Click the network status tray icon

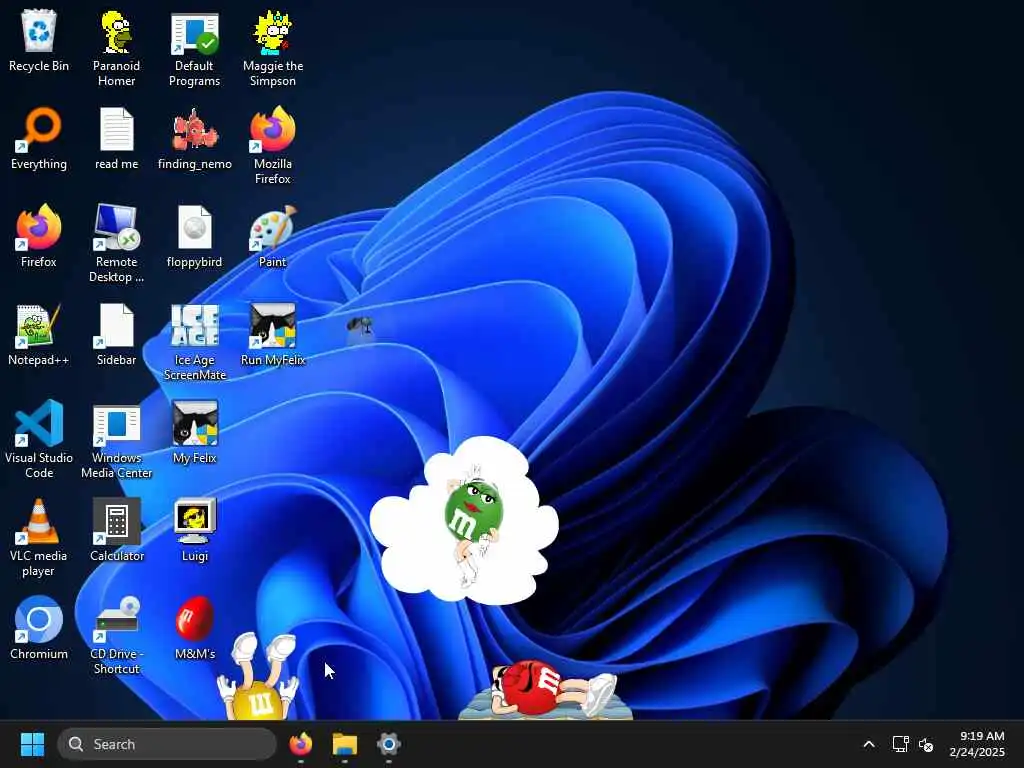point(901,744)
